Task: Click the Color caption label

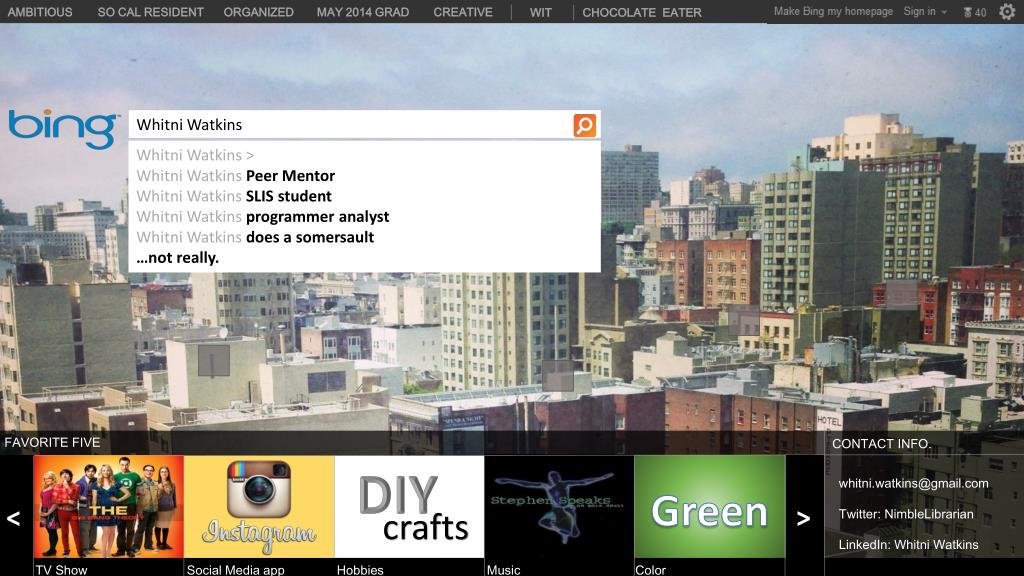Action: pyautogui.click(x=650, y=569)
